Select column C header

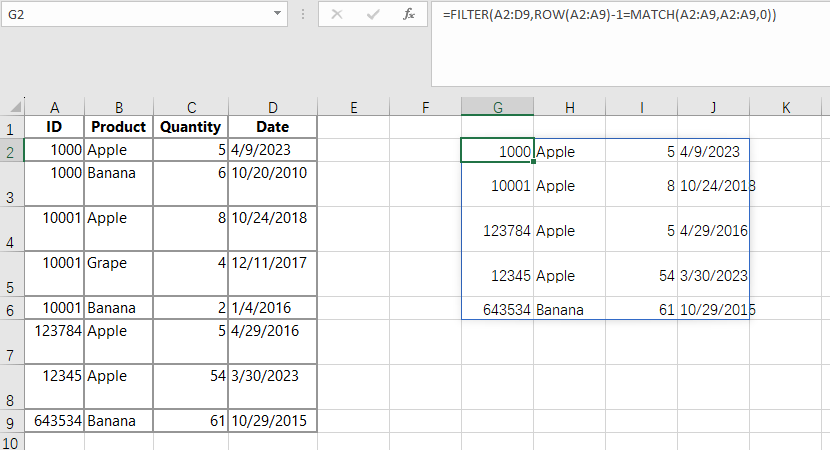[x=191, y=107]
